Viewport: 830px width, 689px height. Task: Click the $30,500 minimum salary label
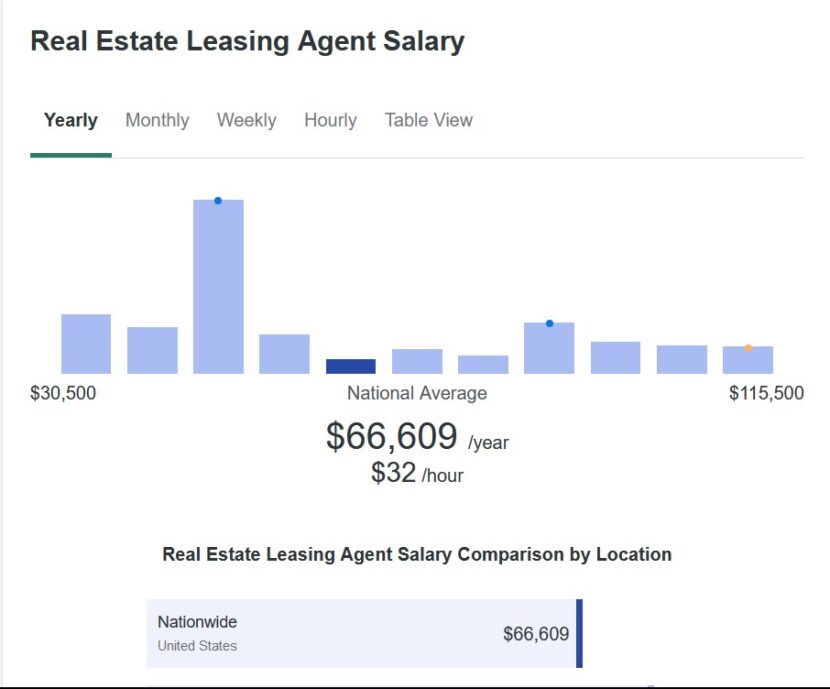[64, 393]
